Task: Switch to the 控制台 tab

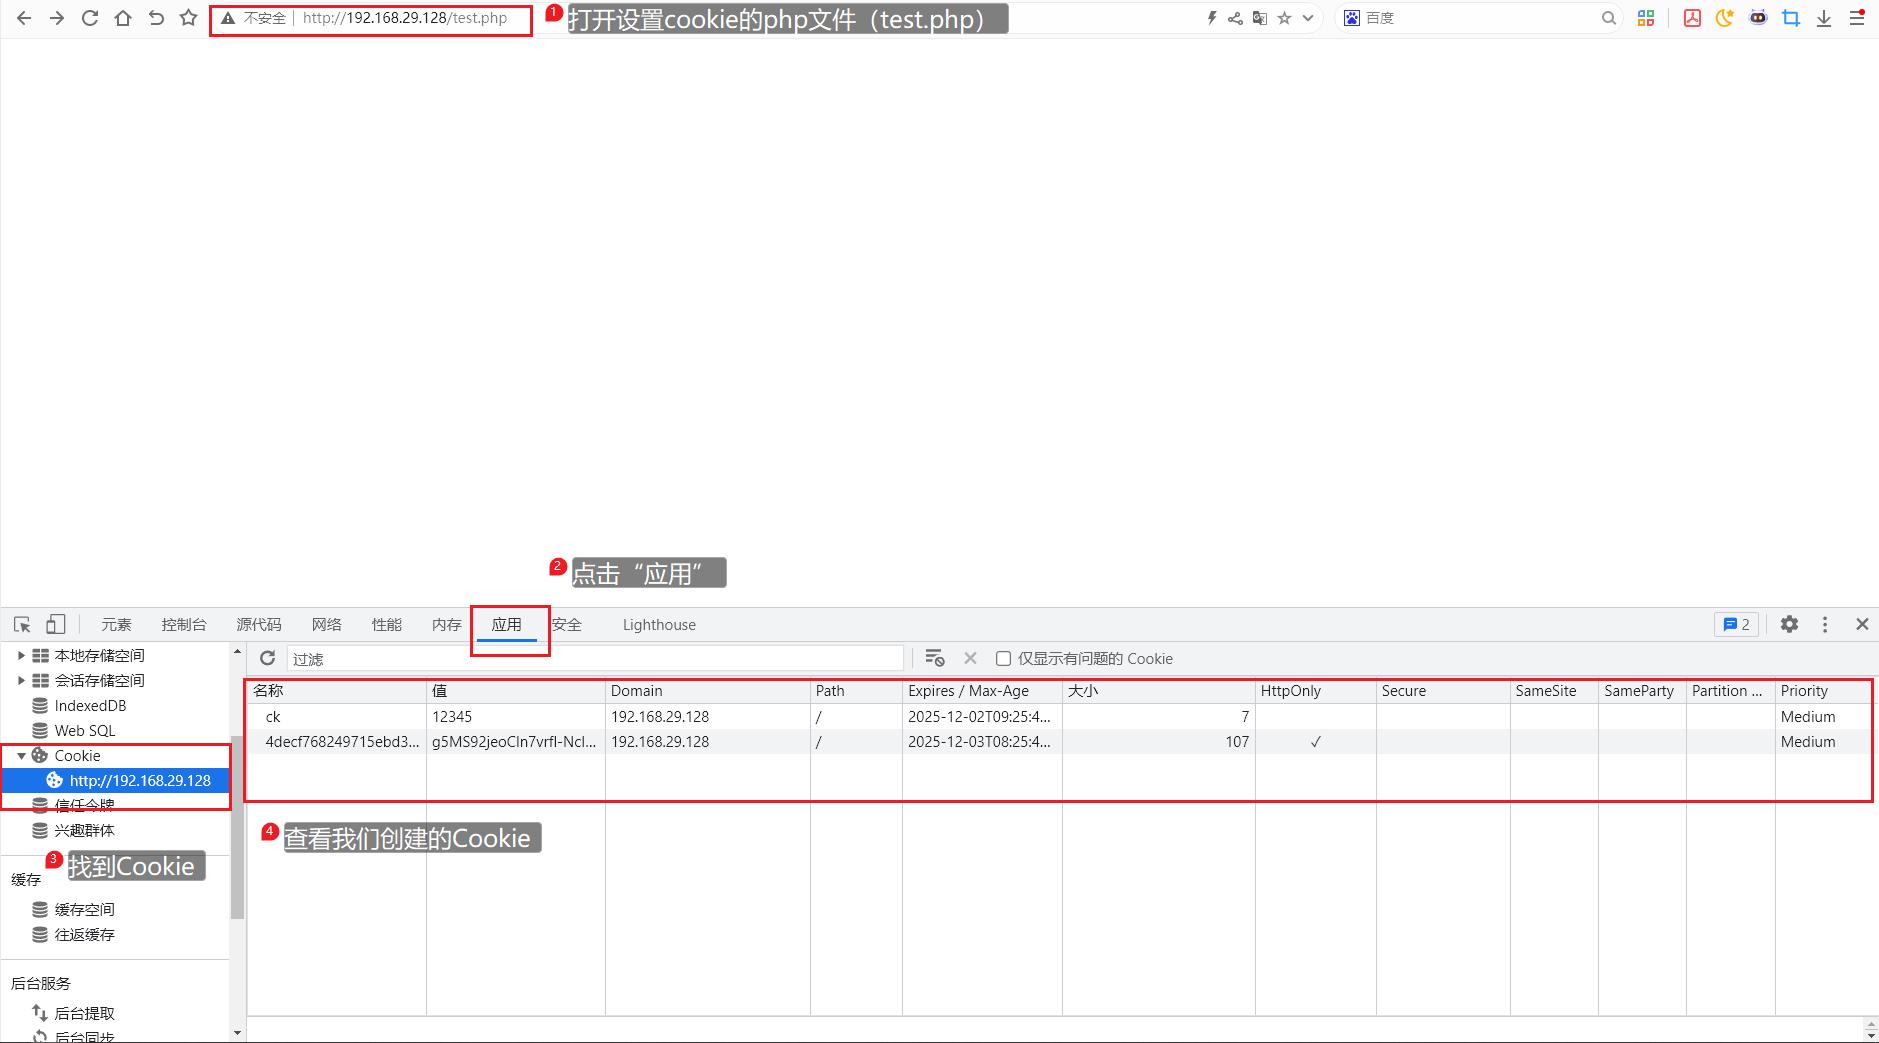Action: point(184,624)
